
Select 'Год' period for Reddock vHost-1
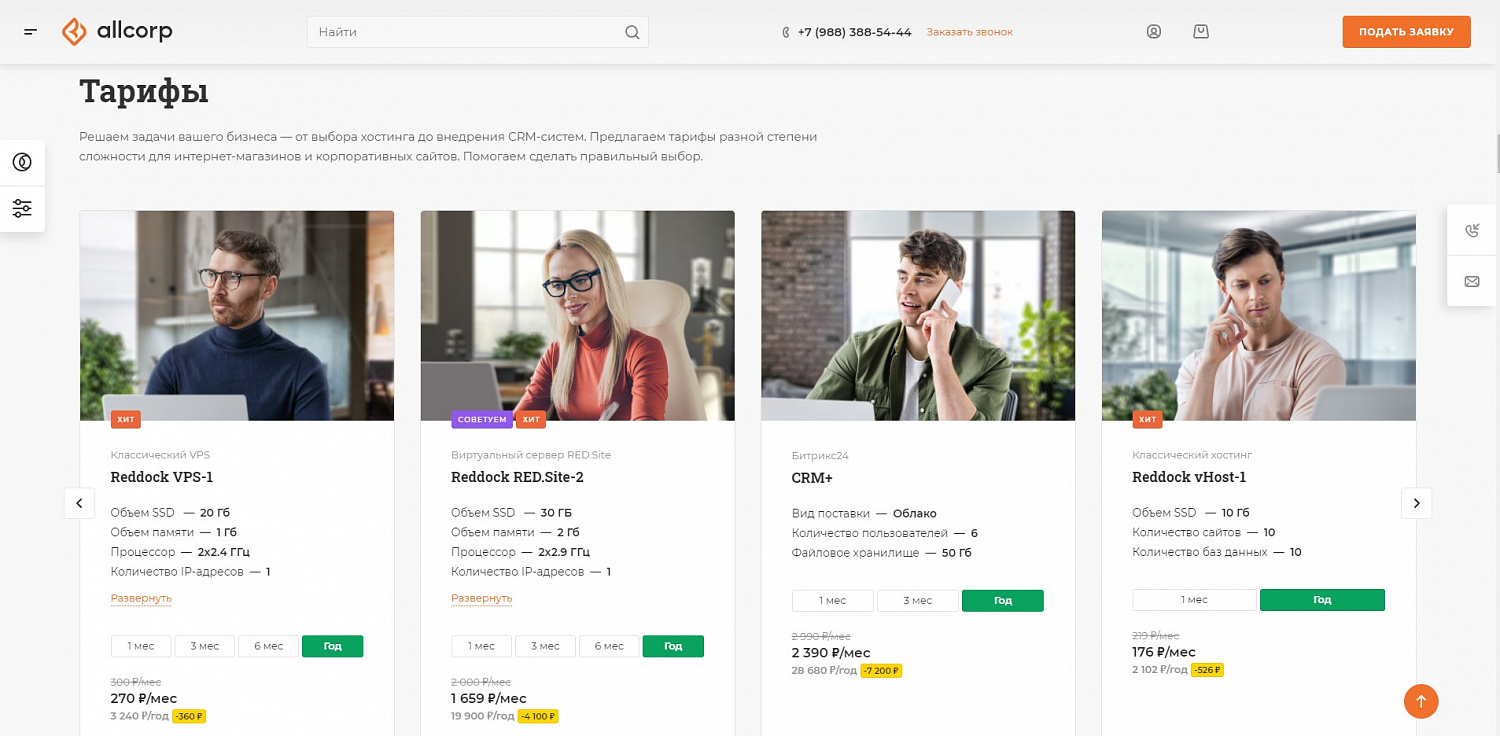coord(1322,600)
